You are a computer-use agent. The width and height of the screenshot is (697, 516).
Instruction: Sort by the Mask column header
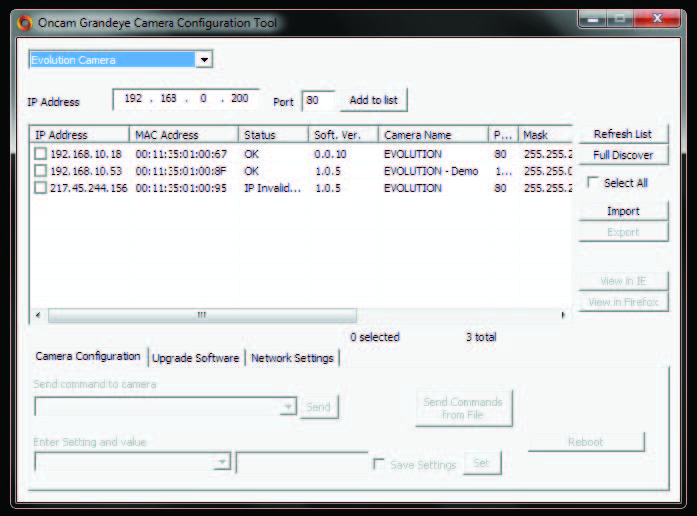pyautogui.click(x=545, y=135)
